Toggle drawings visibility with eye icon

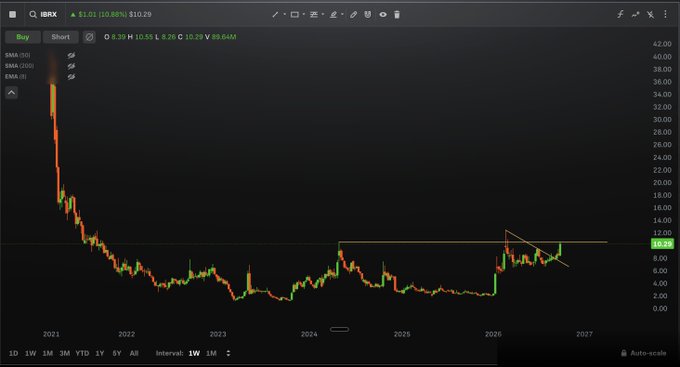[383, 14]
